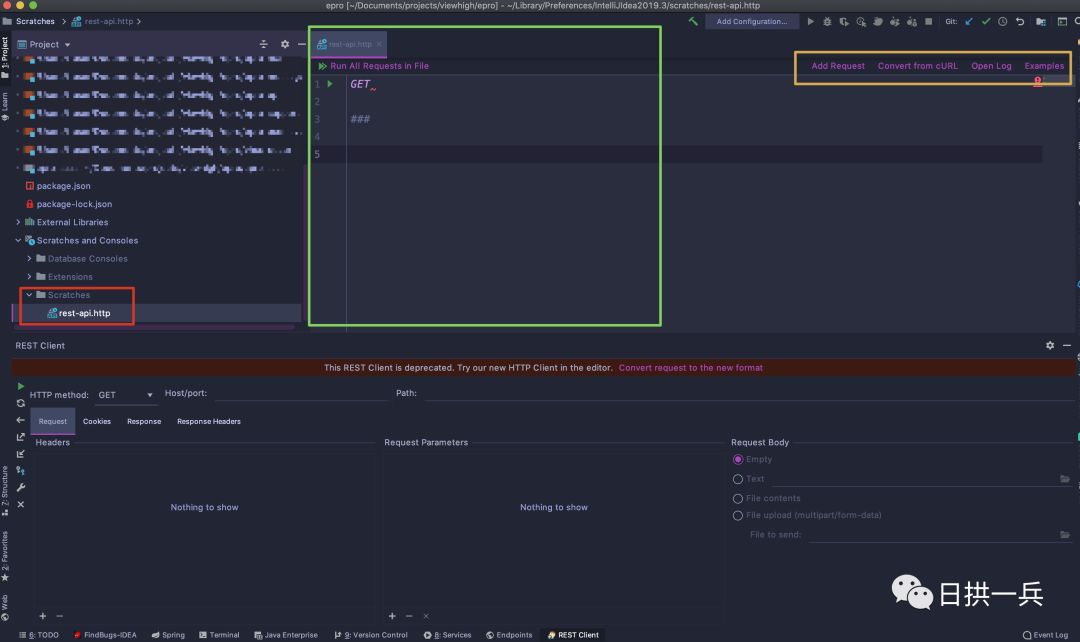The height and width of the screenshot is (642, 1080).
Task: Click Convert request to the new format
Action: [690, 368]
